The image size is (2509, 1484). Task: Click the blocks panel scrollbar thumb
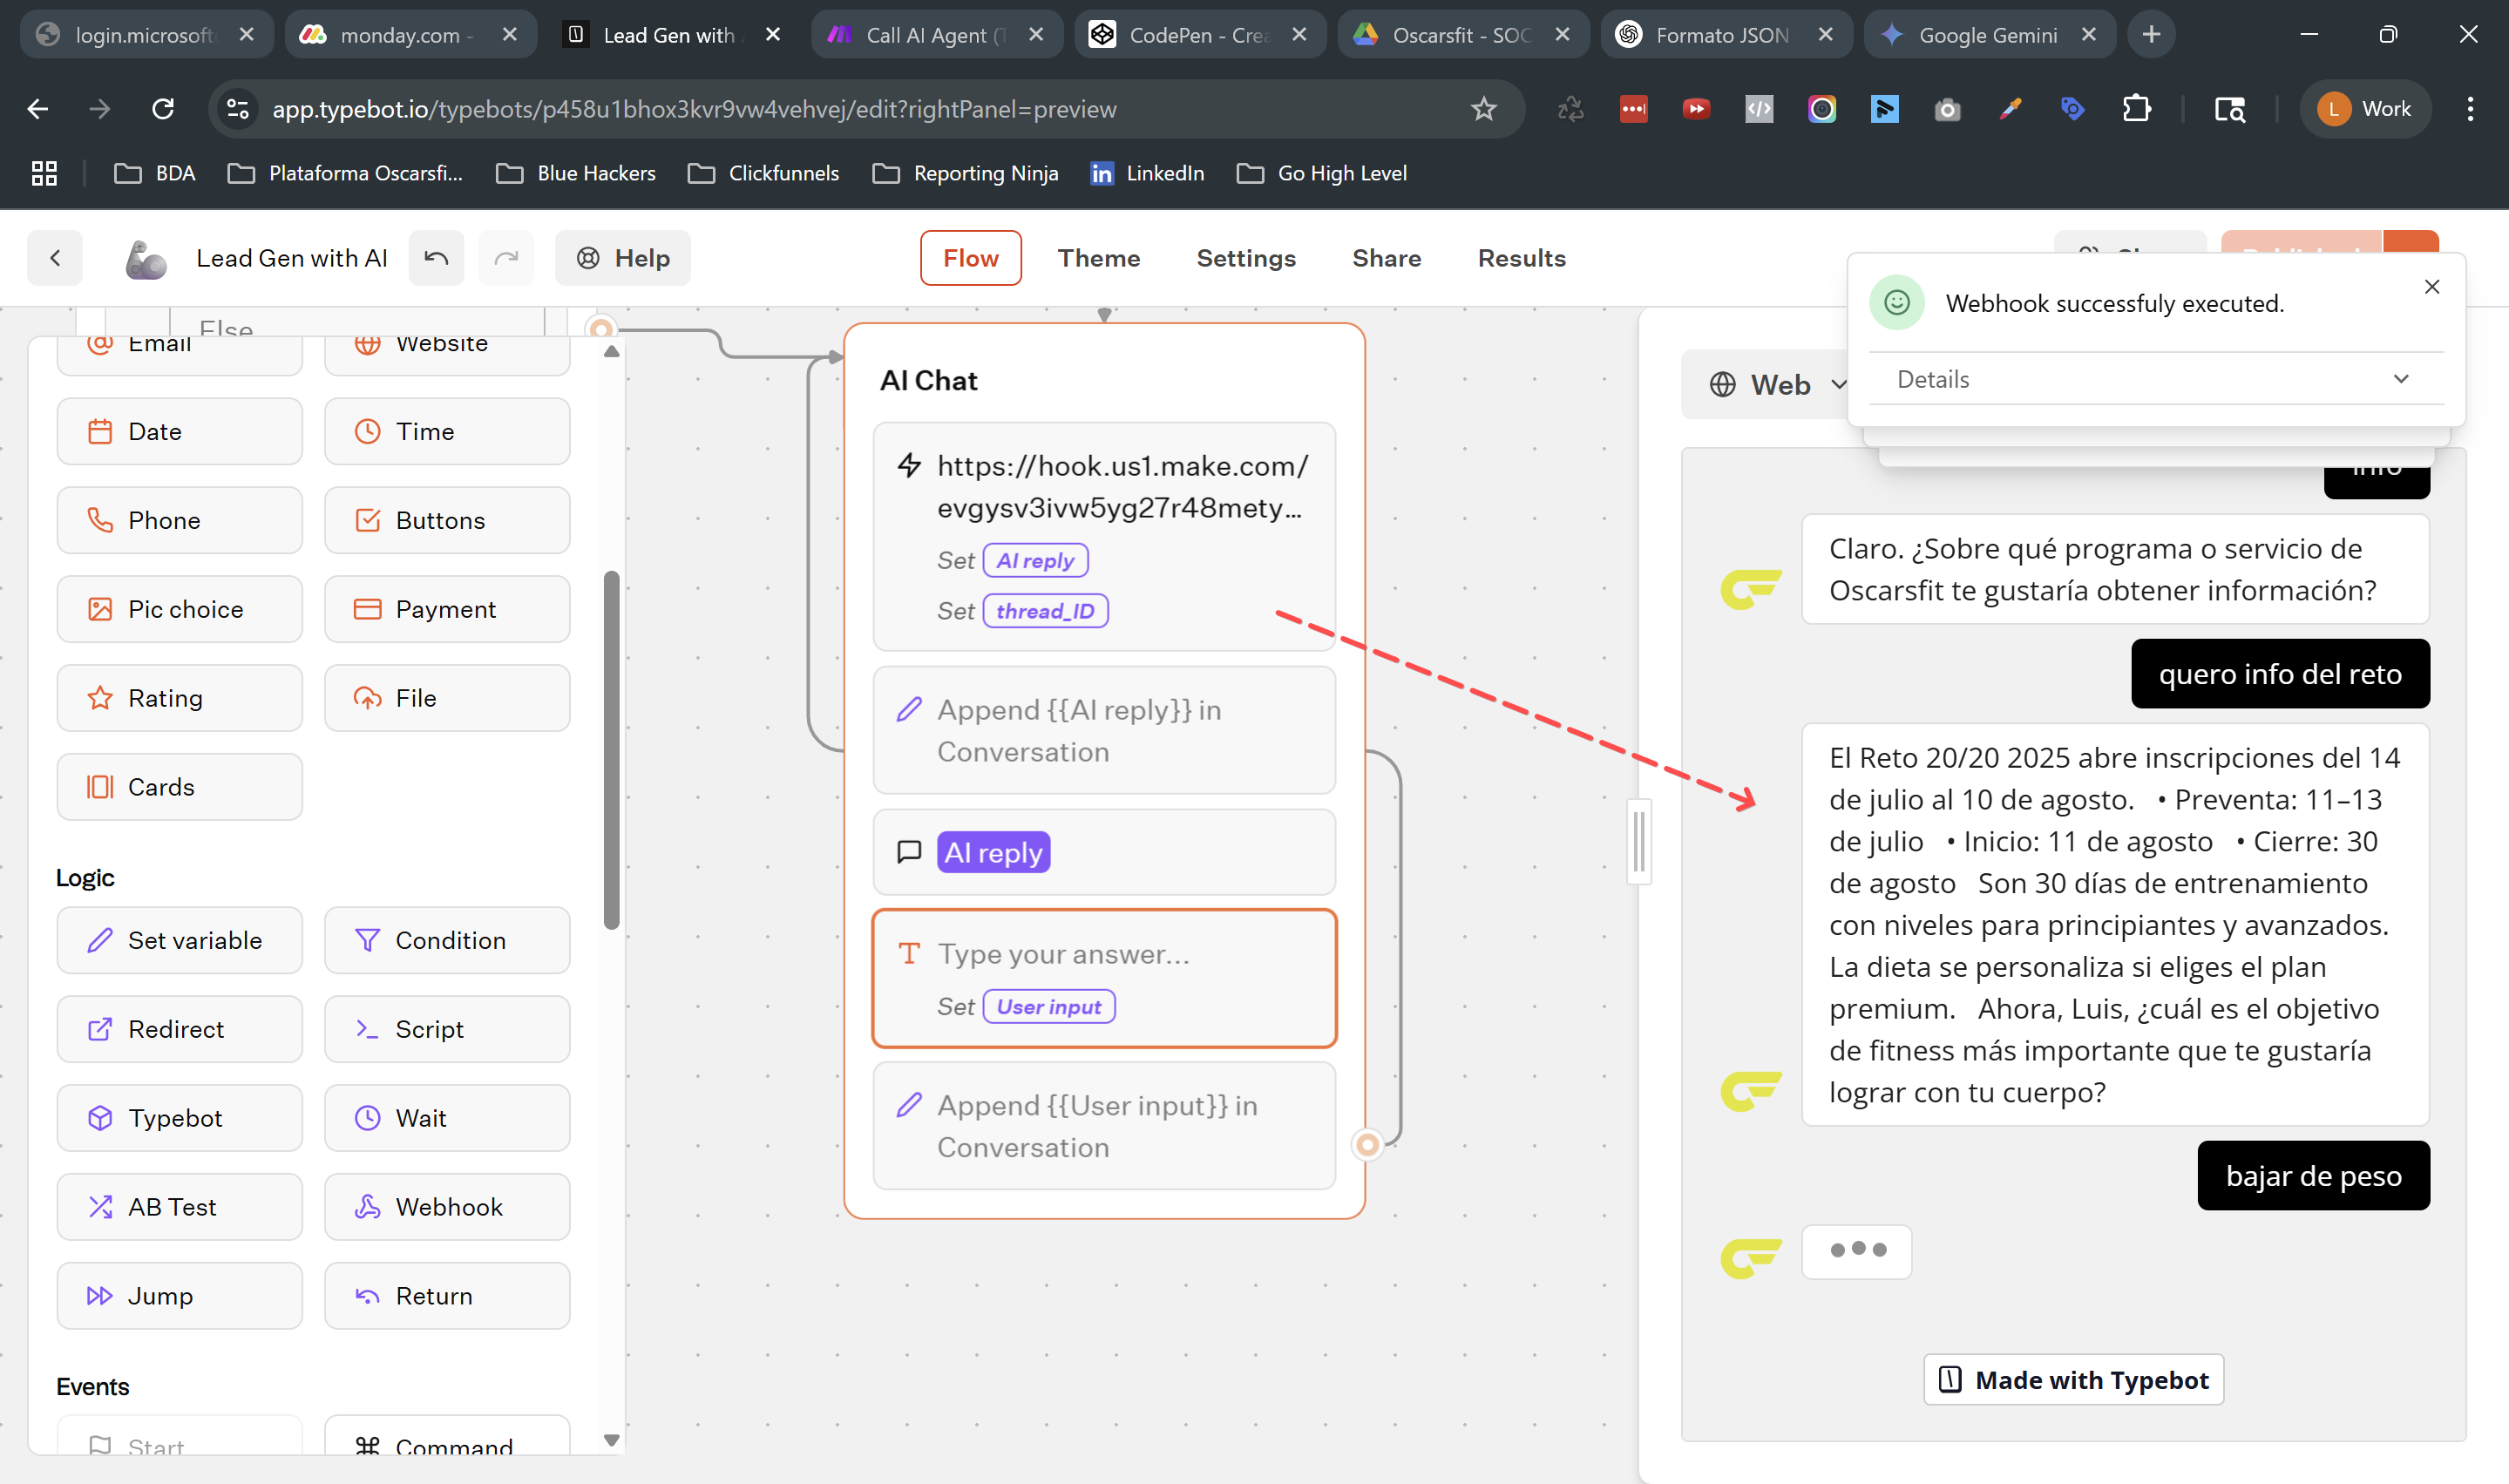[612, 750]
